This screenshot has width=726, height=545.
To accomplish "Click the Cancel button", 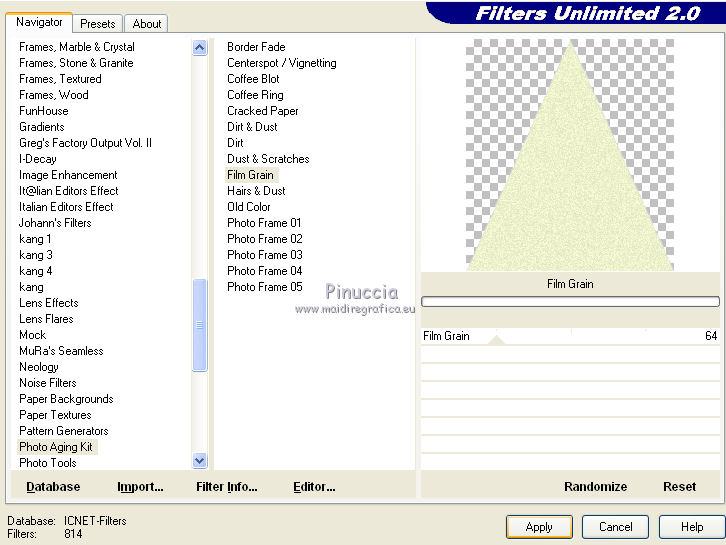I will coord(615,527).
